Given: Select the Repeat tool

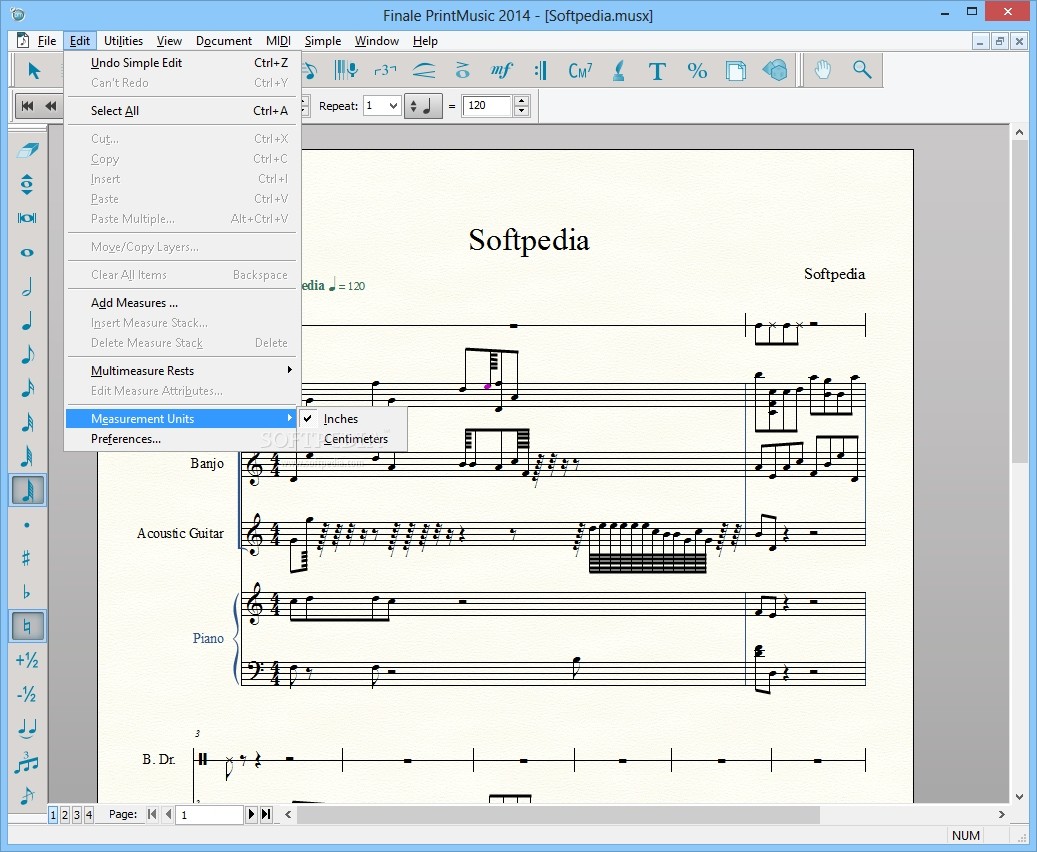Looking at the screenshot, I should click(x=540, y=70).
